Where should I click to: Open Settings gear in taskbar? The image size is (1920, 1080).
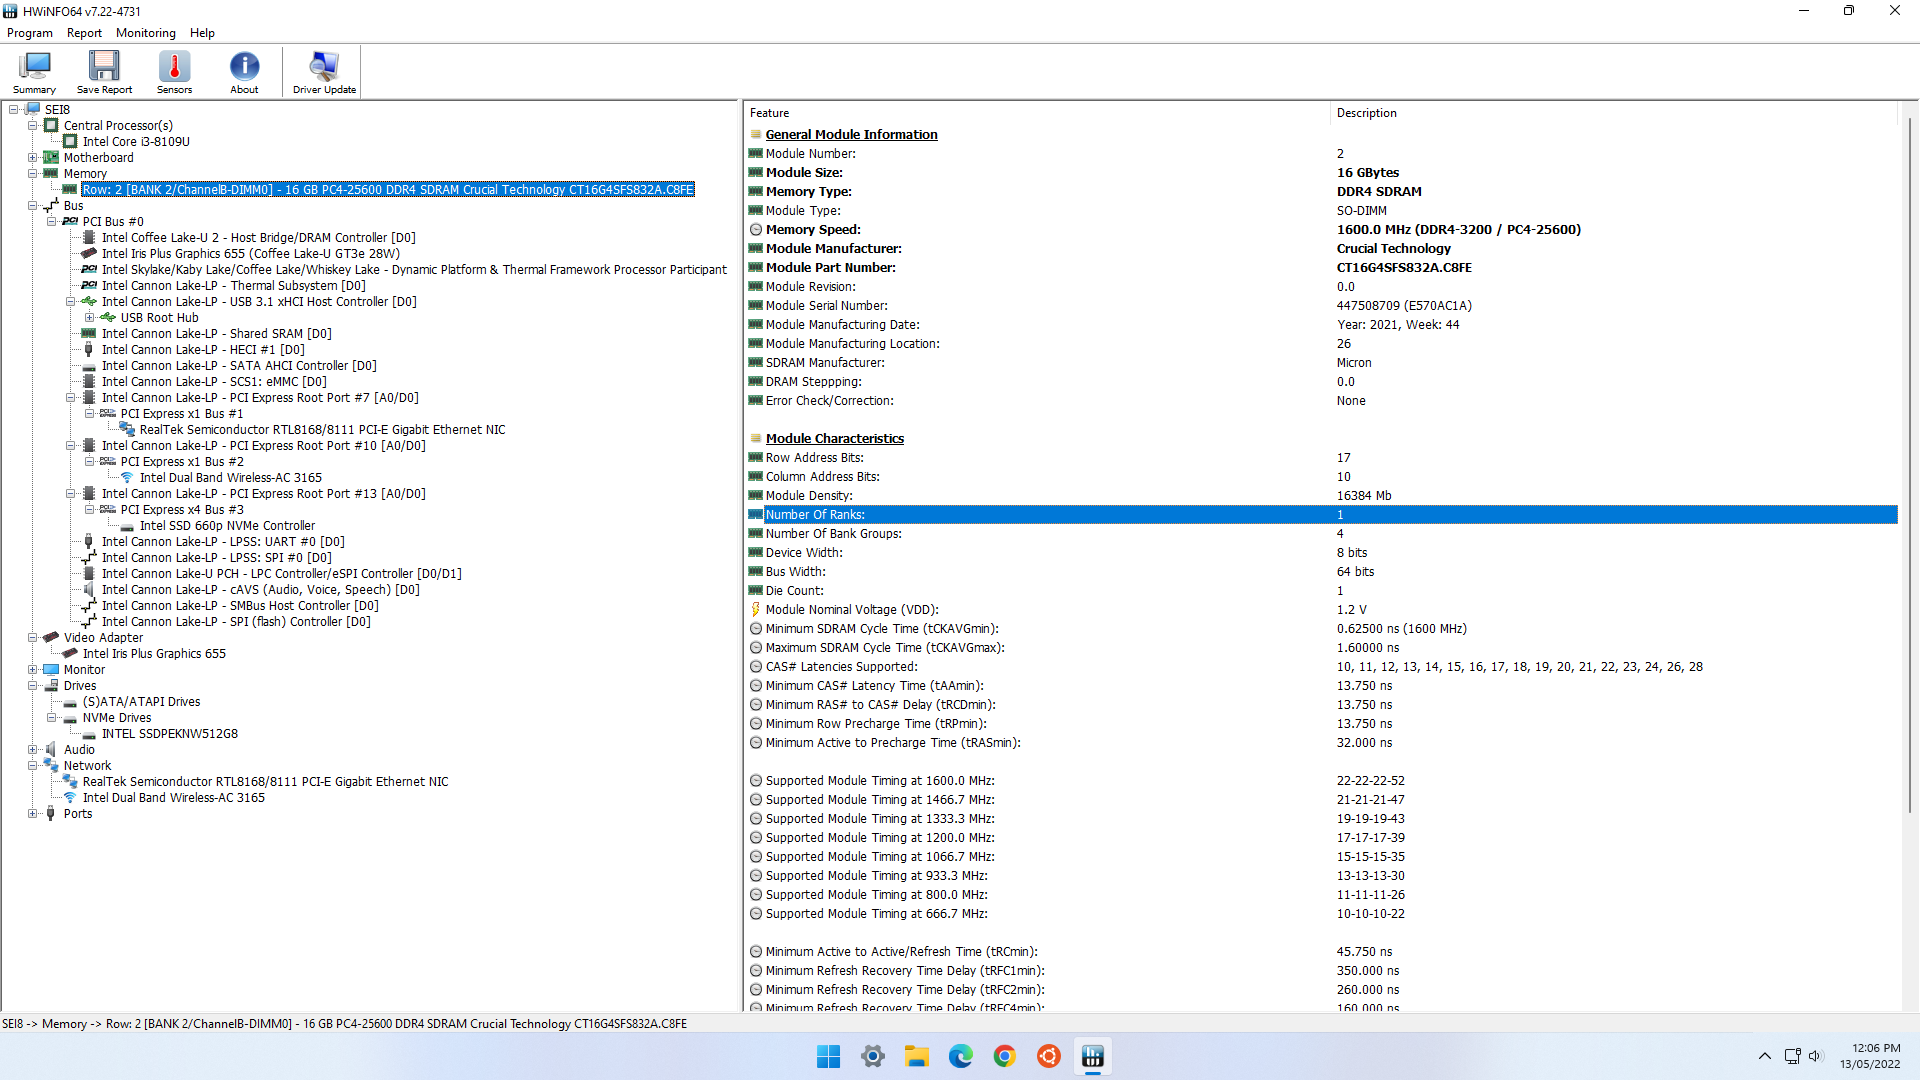(873, 1057)
